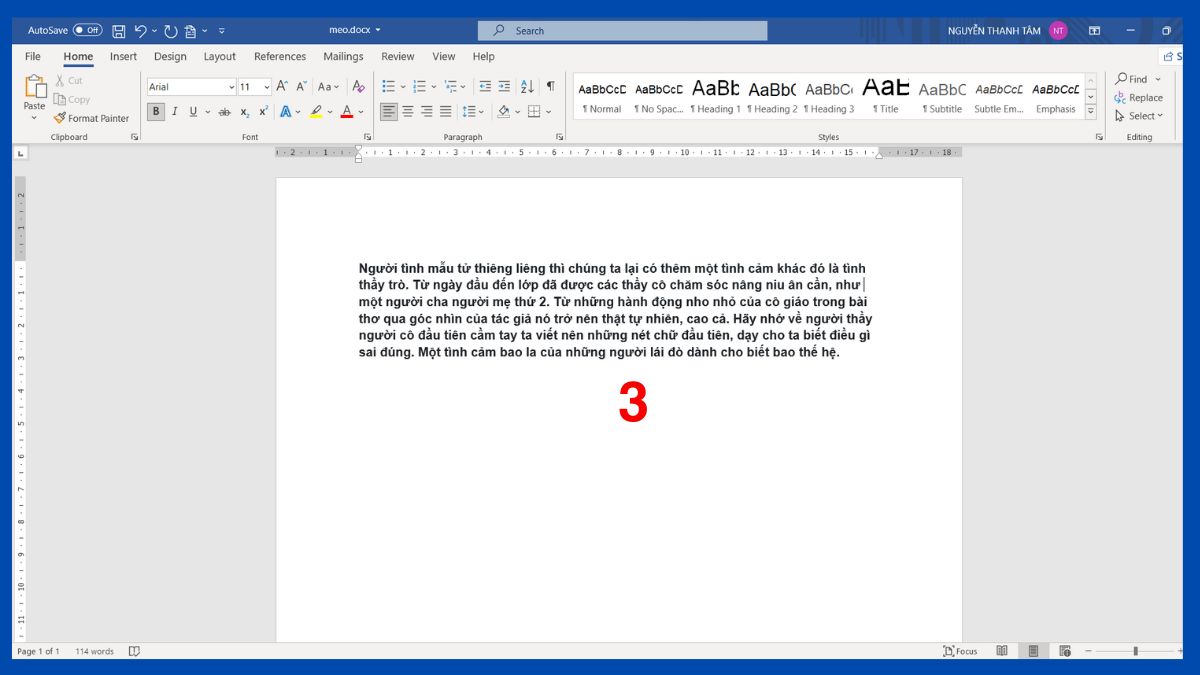The image size is (1200, 675).
Task: Click the red font color swatch
Action: 346,112
